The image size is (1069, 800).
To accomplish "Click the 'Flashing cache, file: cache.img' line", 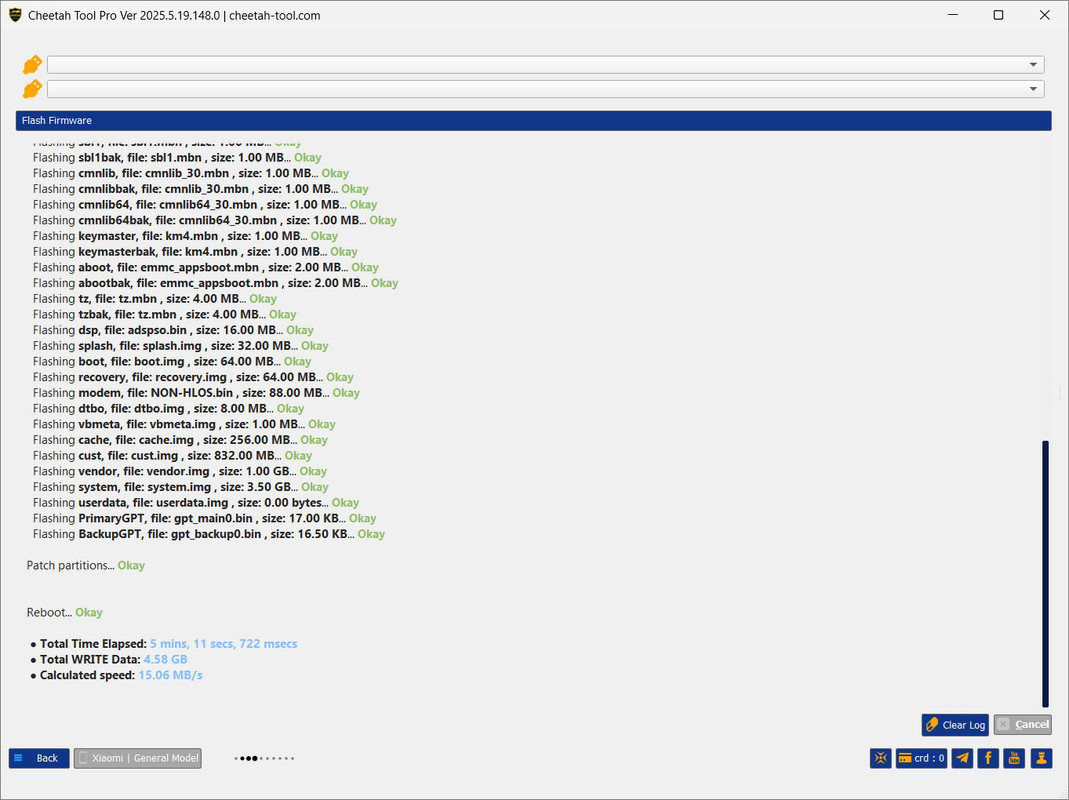I will click(x=180, y=440).
